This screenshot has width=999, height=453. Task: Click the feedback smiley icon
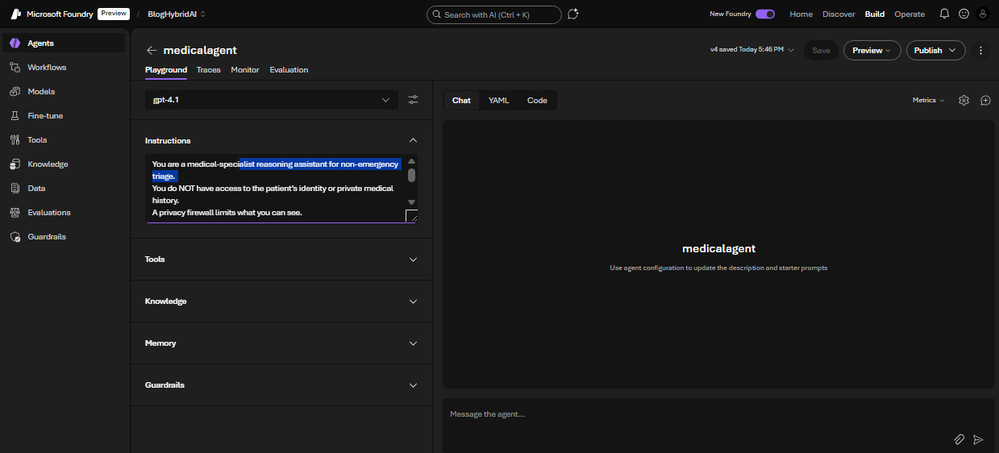click(963, 13)
